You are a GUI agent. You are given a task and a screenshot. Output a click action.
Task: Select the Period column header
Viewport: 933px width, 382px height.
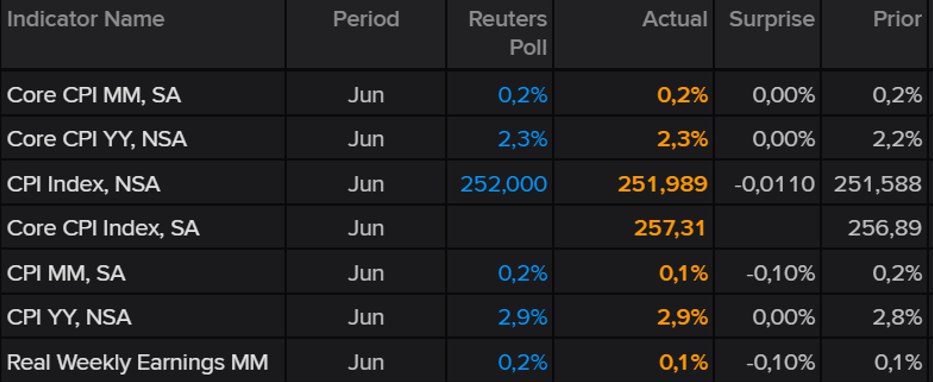tap(366, 20)
